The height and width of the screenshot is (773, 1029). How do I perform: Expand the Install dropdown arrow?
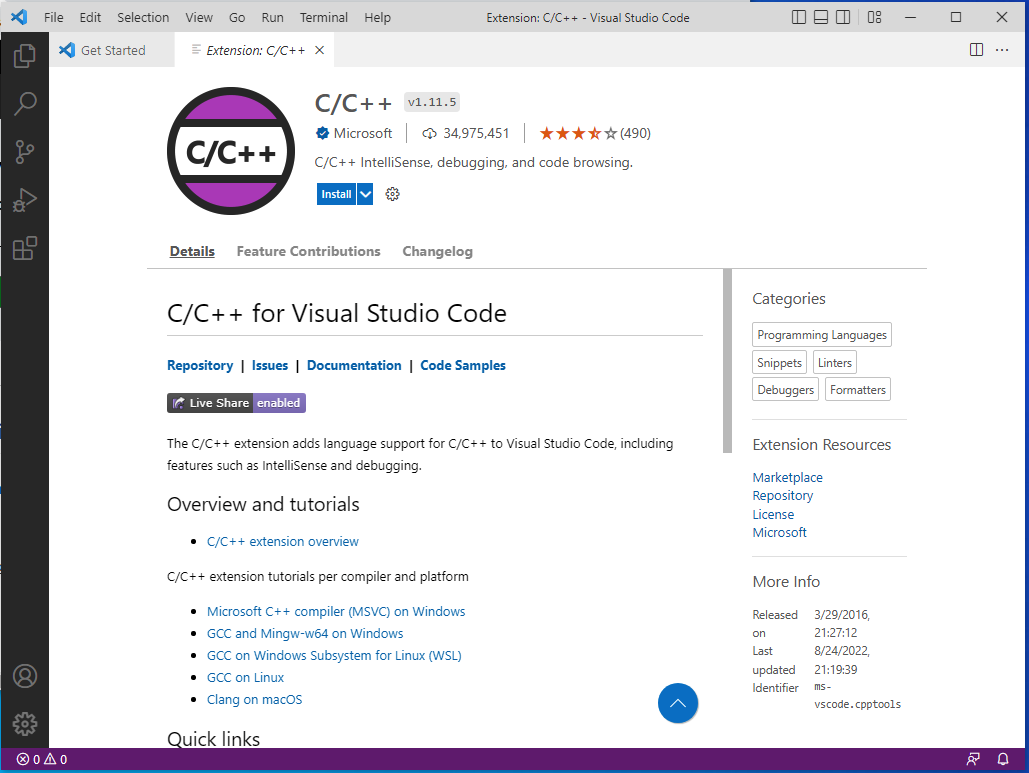tap(365, 194)
